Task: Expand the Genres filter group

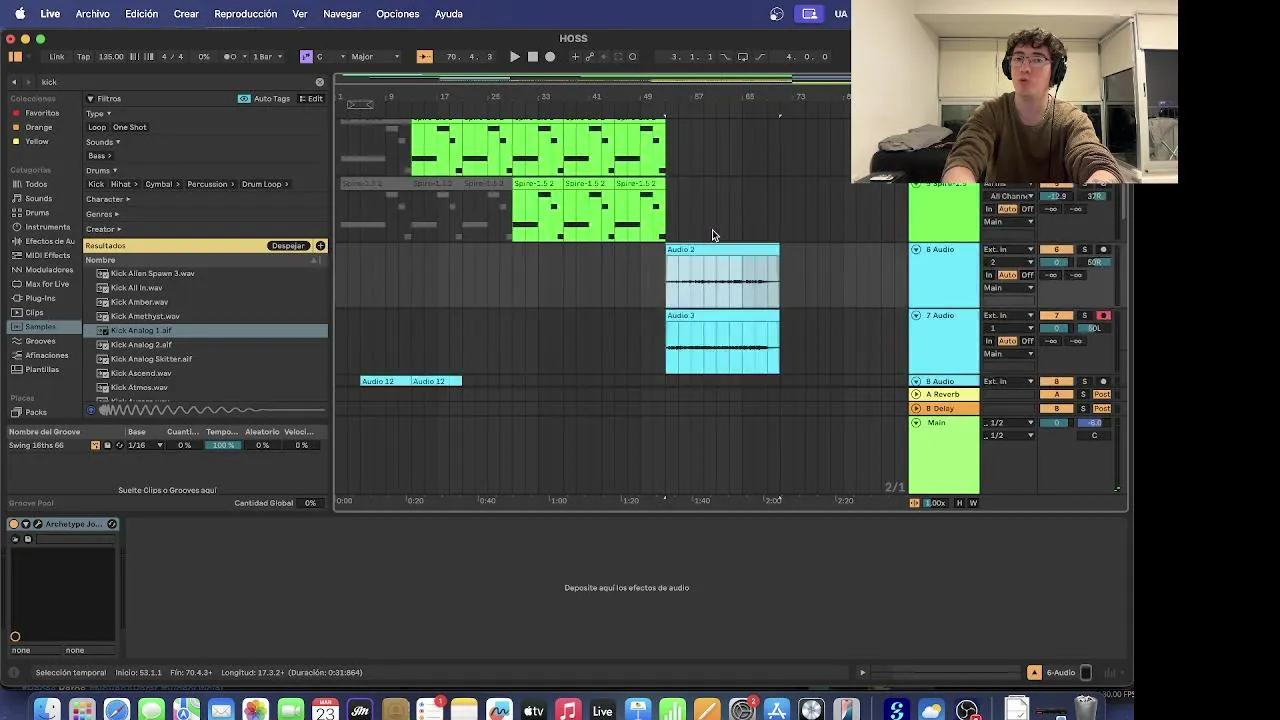Action: pyautogui.click(x=102, y=214)
